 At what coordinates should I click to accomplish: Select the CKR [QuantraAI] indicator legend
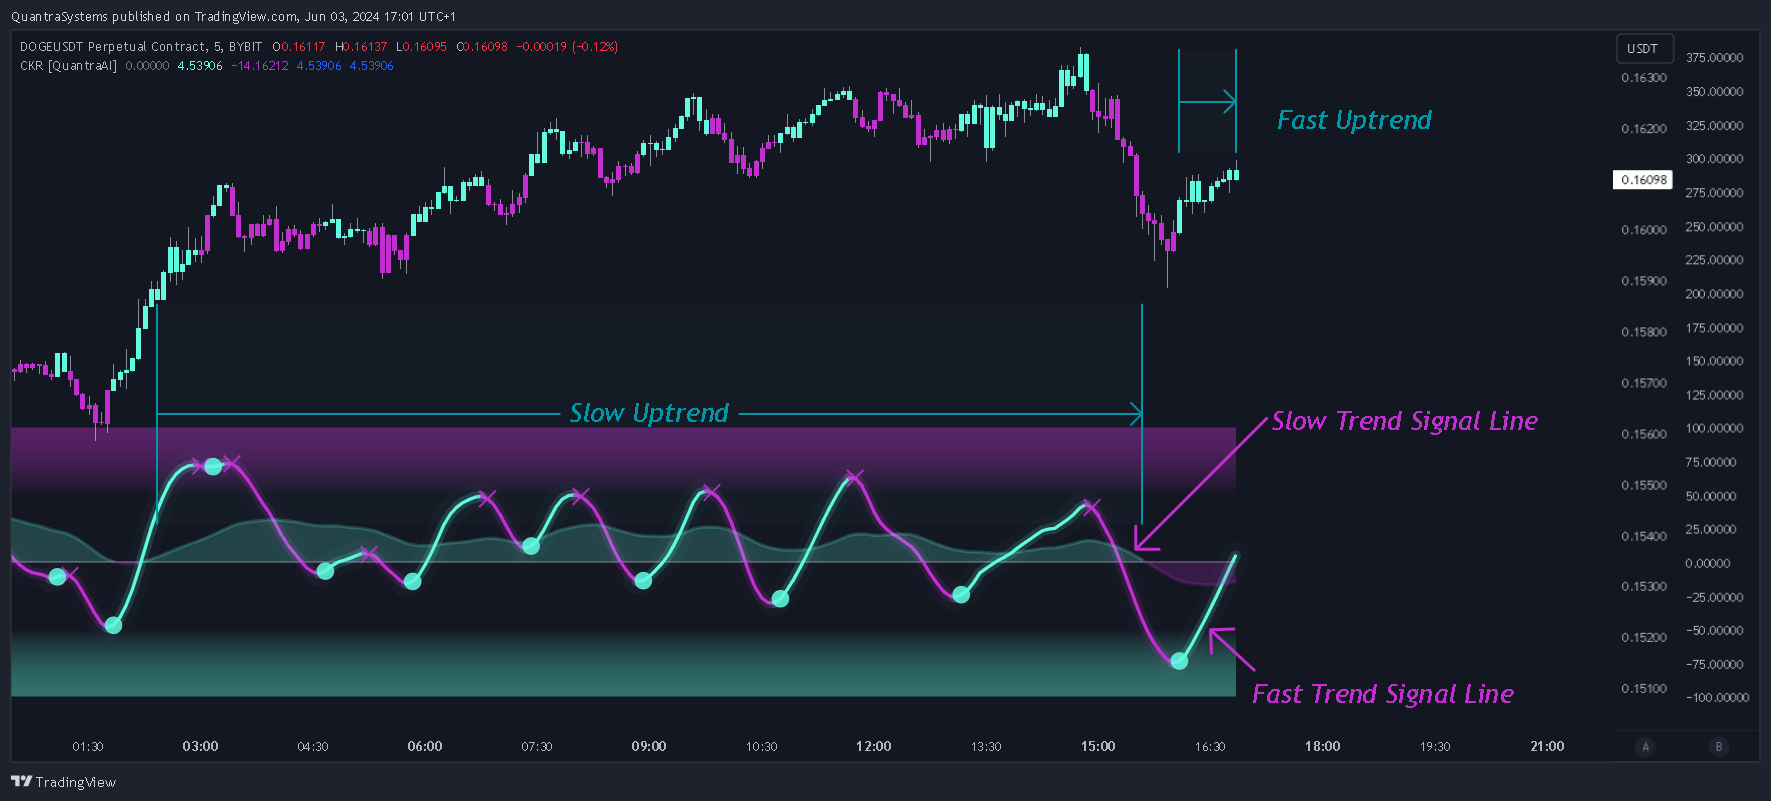pyautogui.click(x=68, y=66)
